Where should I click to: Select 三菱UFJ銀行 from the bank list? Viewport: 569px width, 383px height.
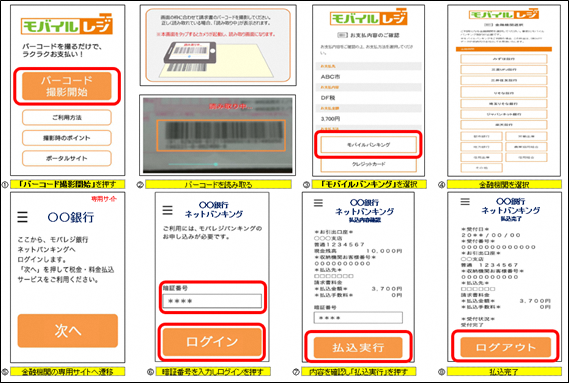(504, 69)
